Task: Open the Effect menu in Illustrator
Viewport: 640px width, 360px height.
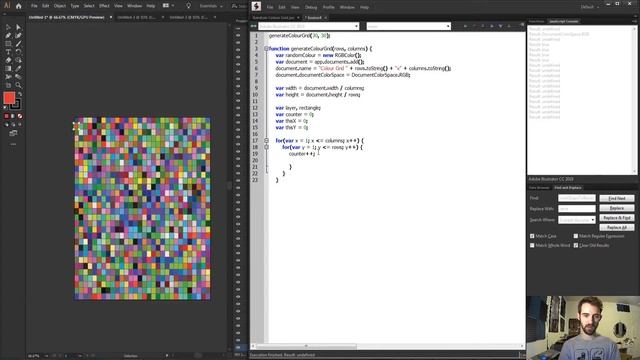Action: pos(104,6)
